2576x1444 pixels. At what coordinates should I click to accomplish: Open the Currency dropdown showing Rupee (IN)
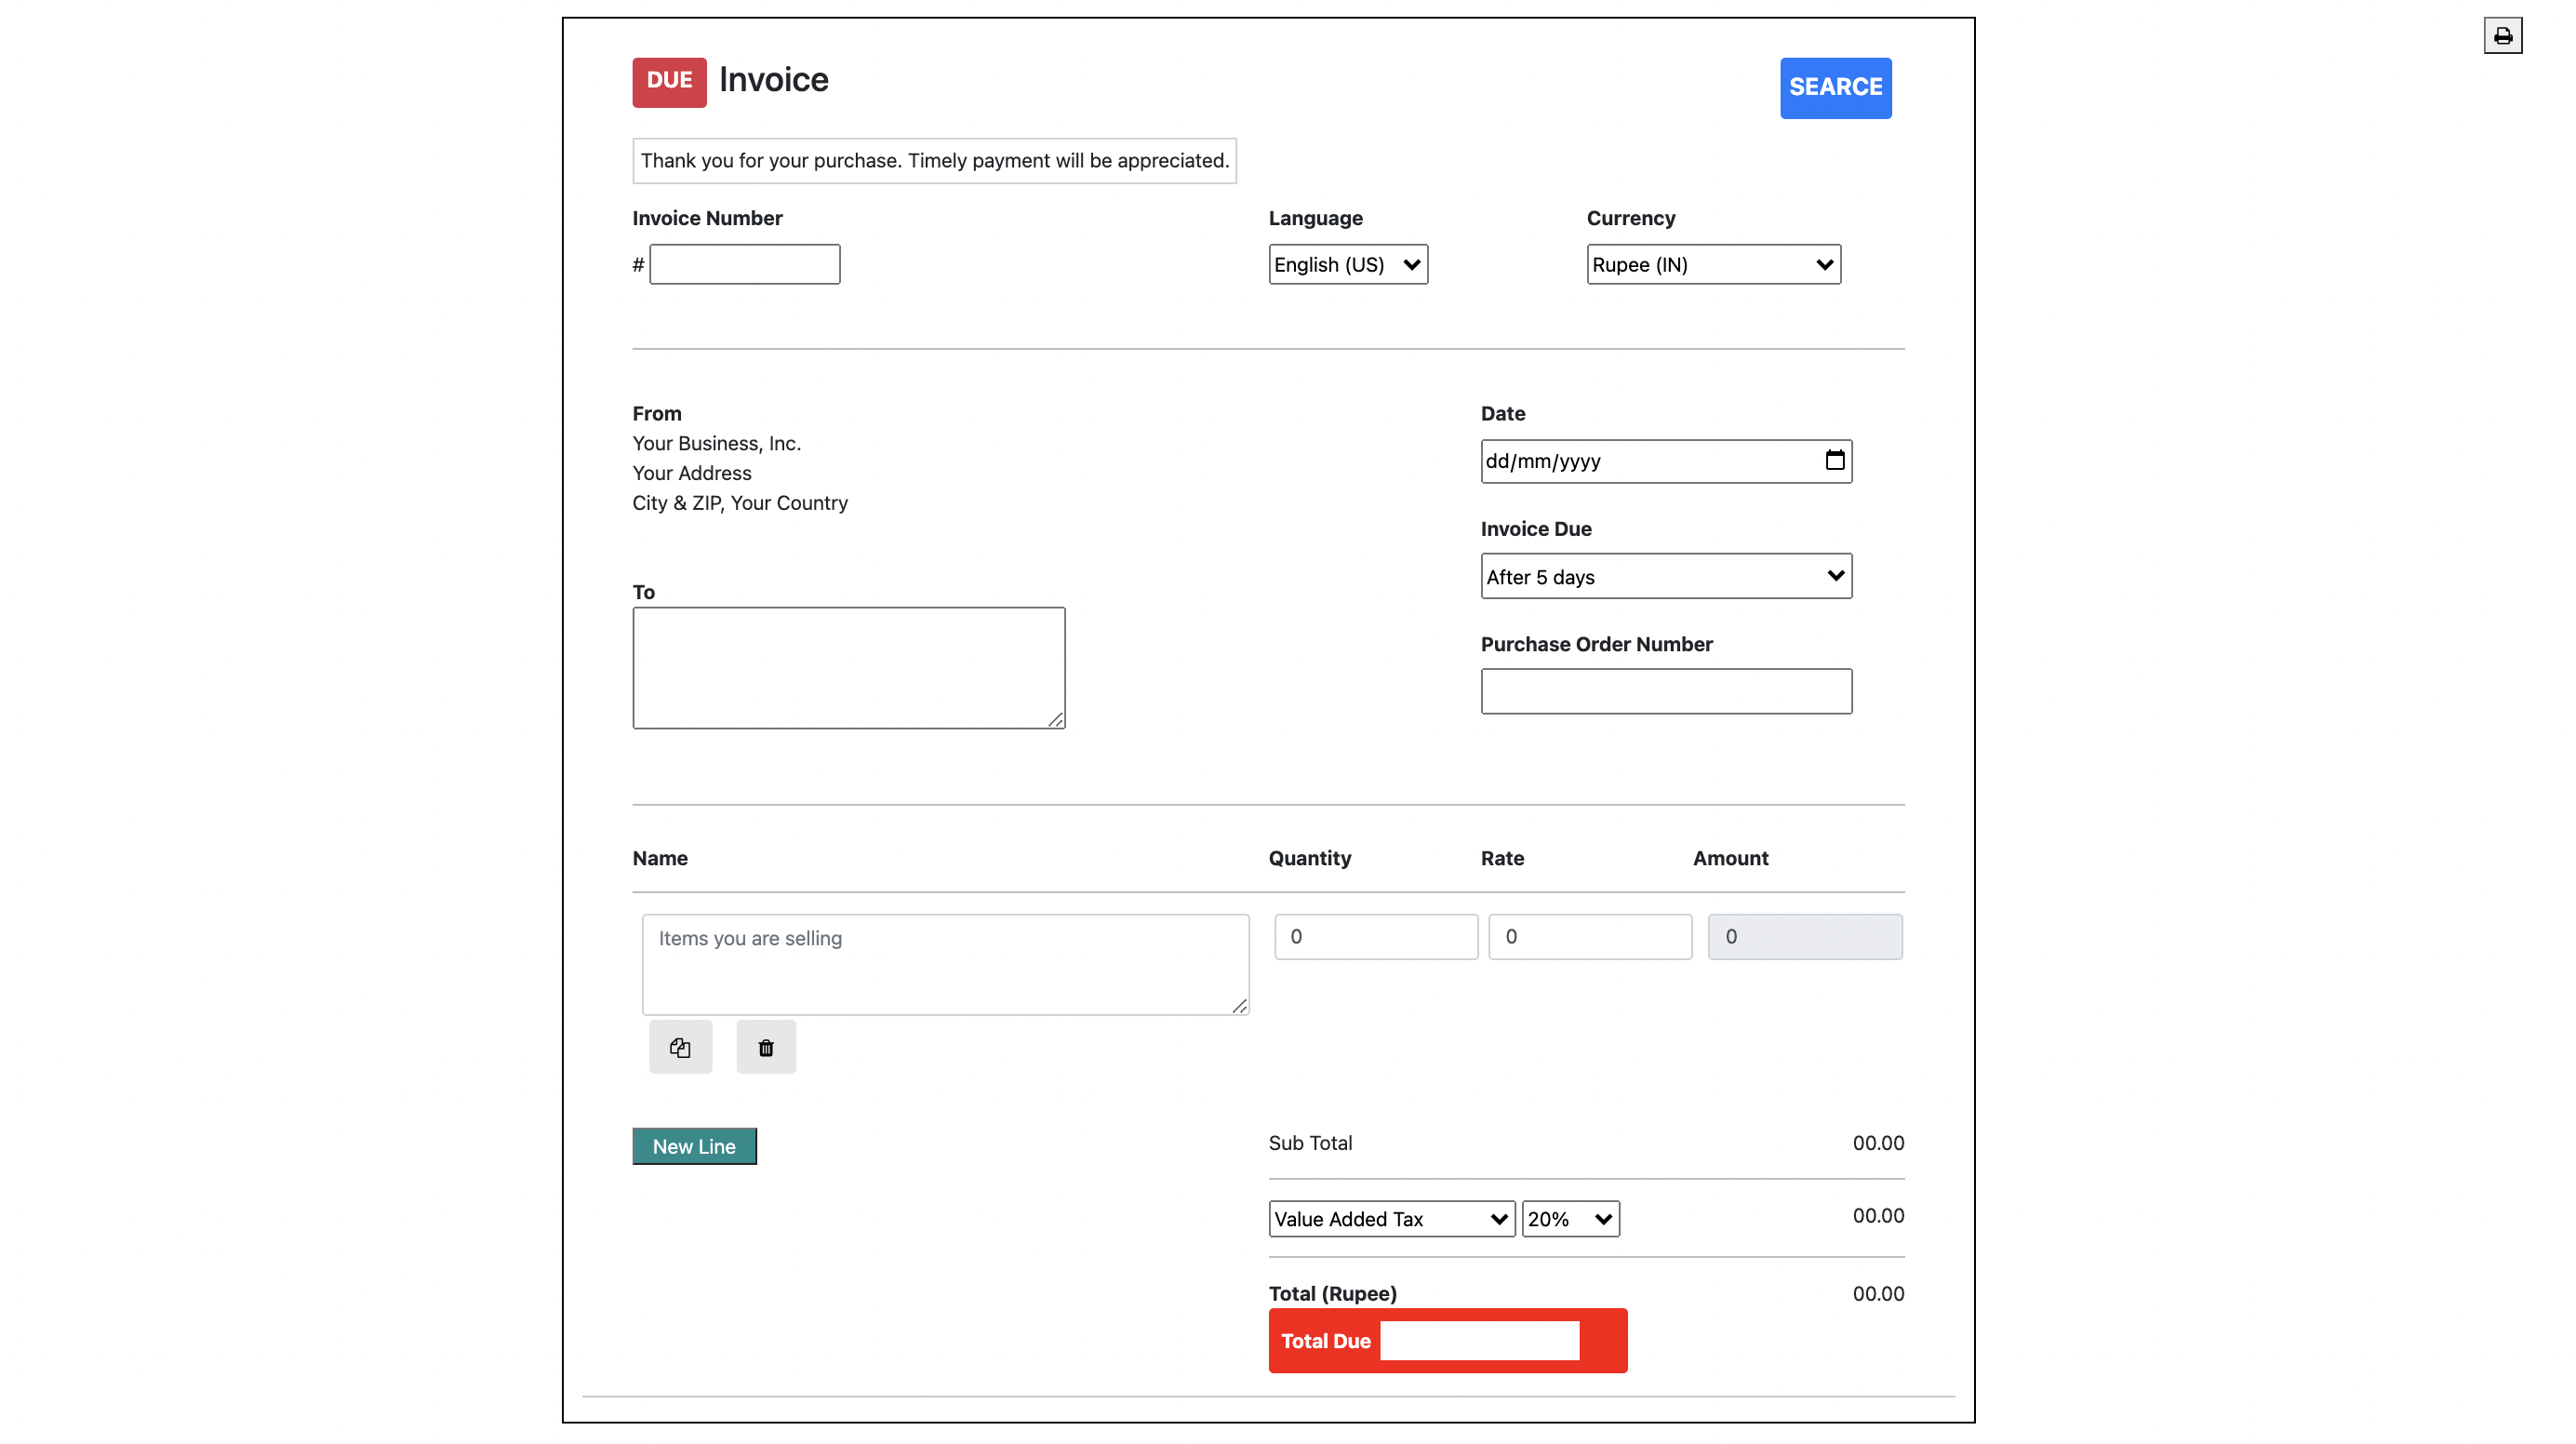coord(1713,265)
